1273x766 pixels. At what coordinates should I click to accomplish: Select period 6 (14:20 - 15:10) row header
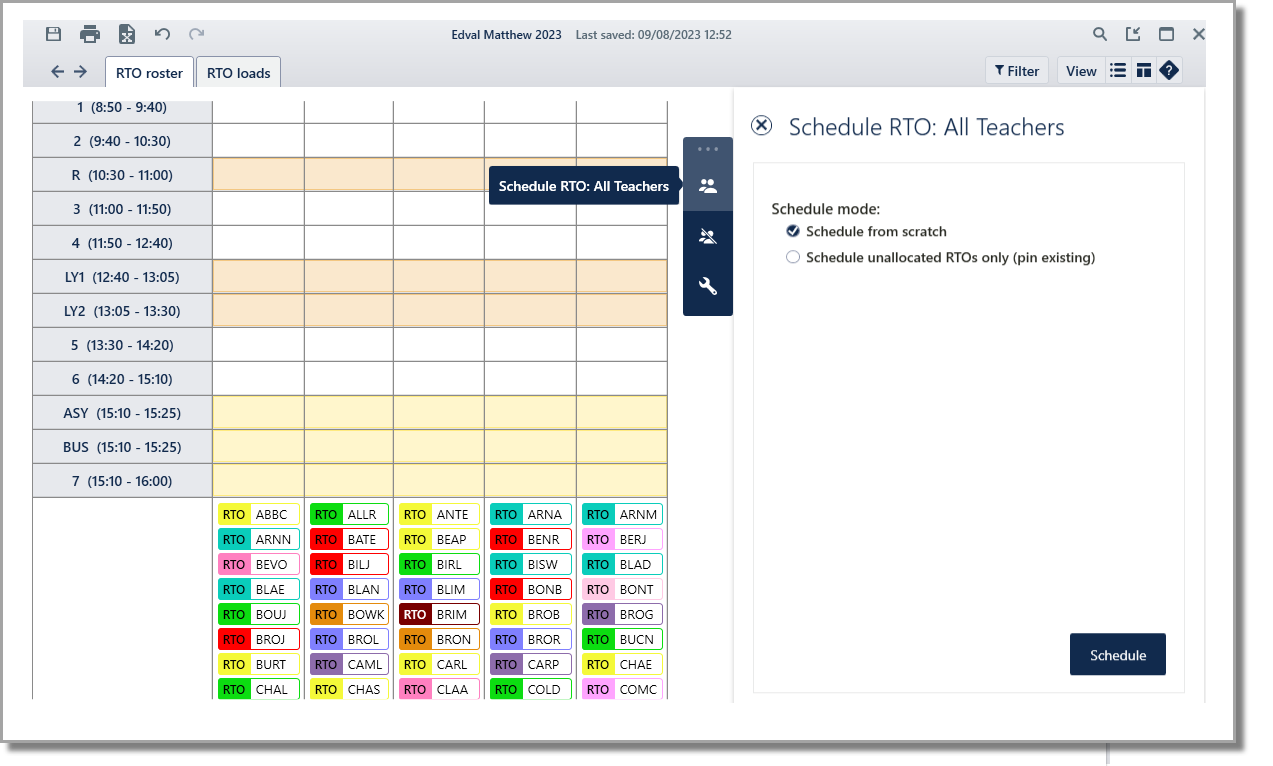coord(122,379)
